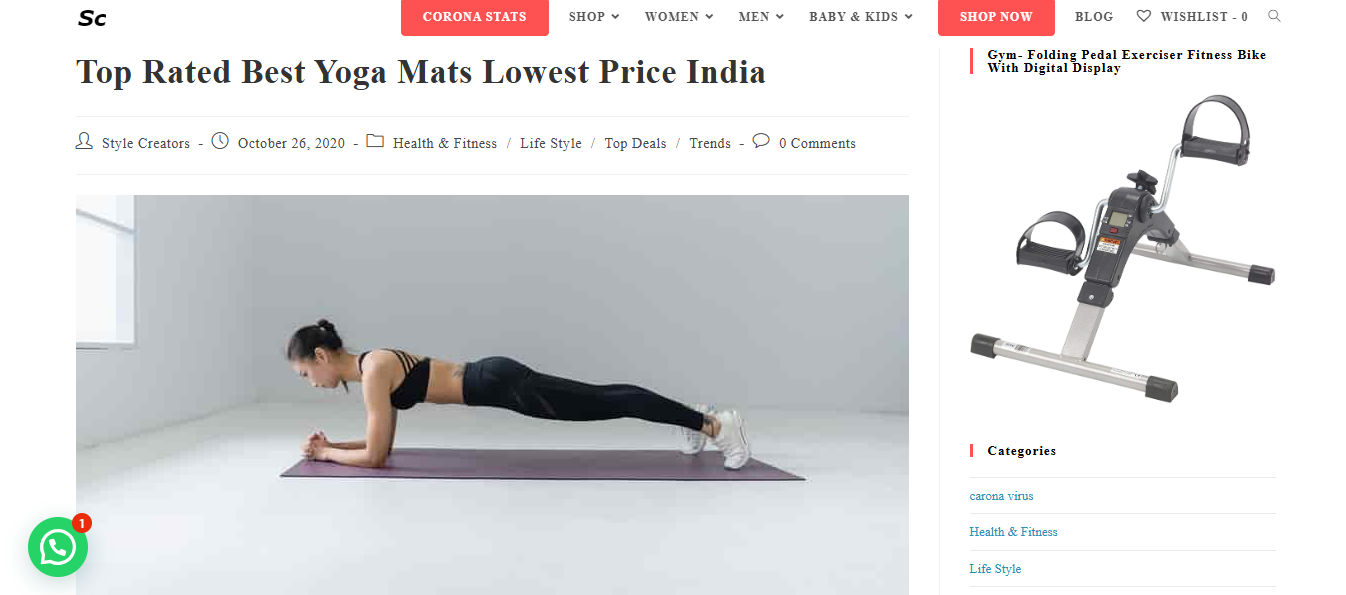Click the CORONA STATS button
Screen dimensions: 1346x595
pyautogui.click(x=475, y=17)
